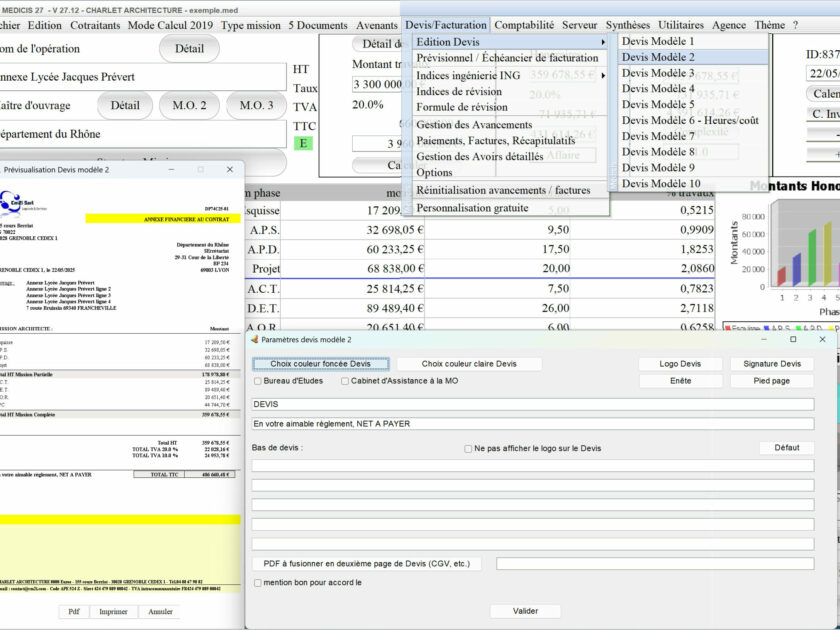
Task: Open the Synthèses menu
Action: [628, 25]
